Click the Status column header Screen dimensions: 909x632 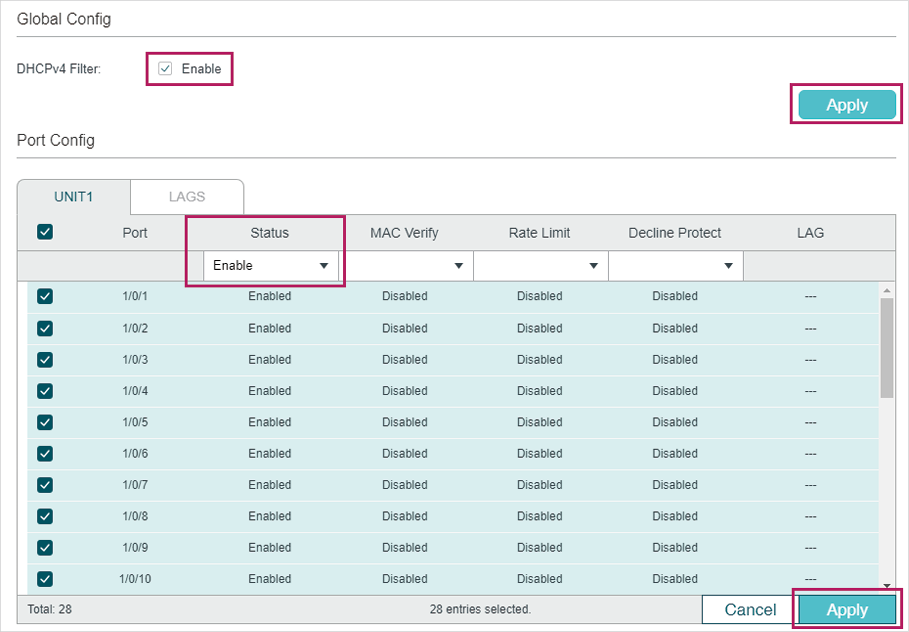[270, 233]
